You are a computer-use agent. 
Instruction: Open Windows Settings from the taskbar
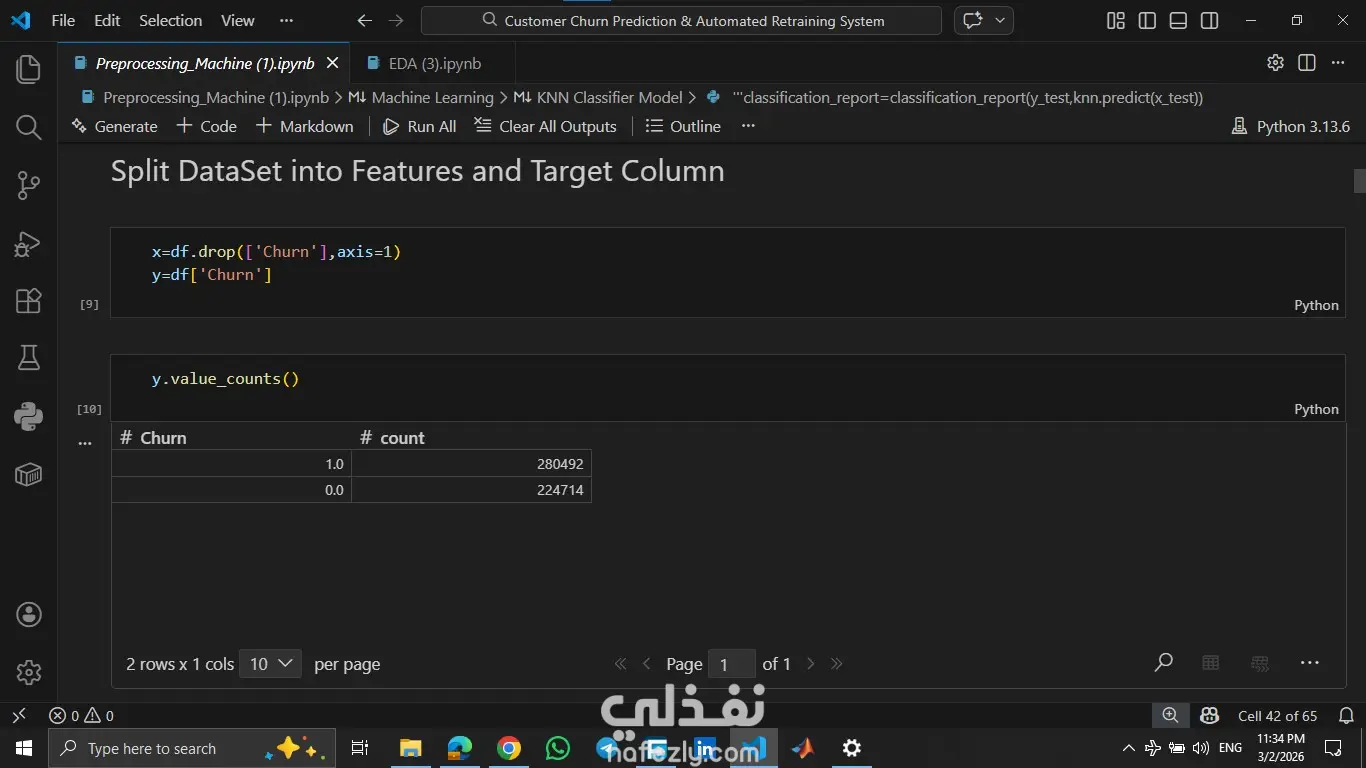(852, 748)
